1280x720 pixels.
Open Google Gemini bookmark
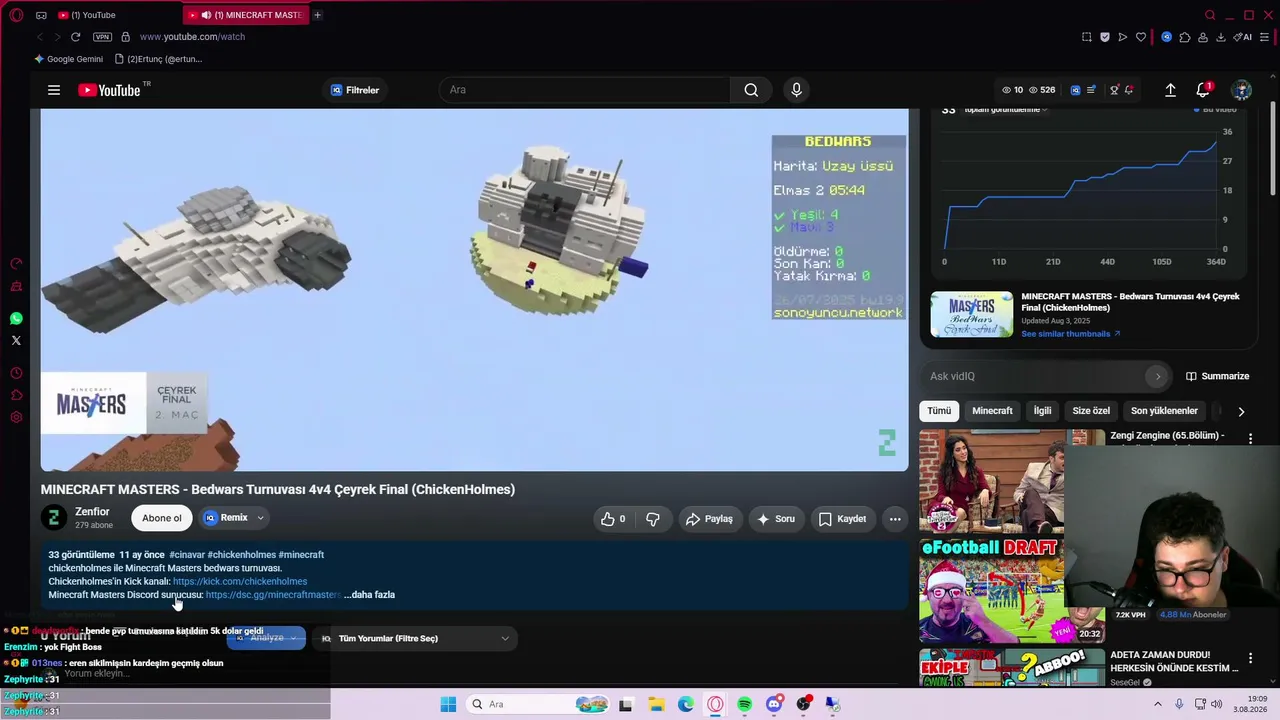(x=68, y=59)
